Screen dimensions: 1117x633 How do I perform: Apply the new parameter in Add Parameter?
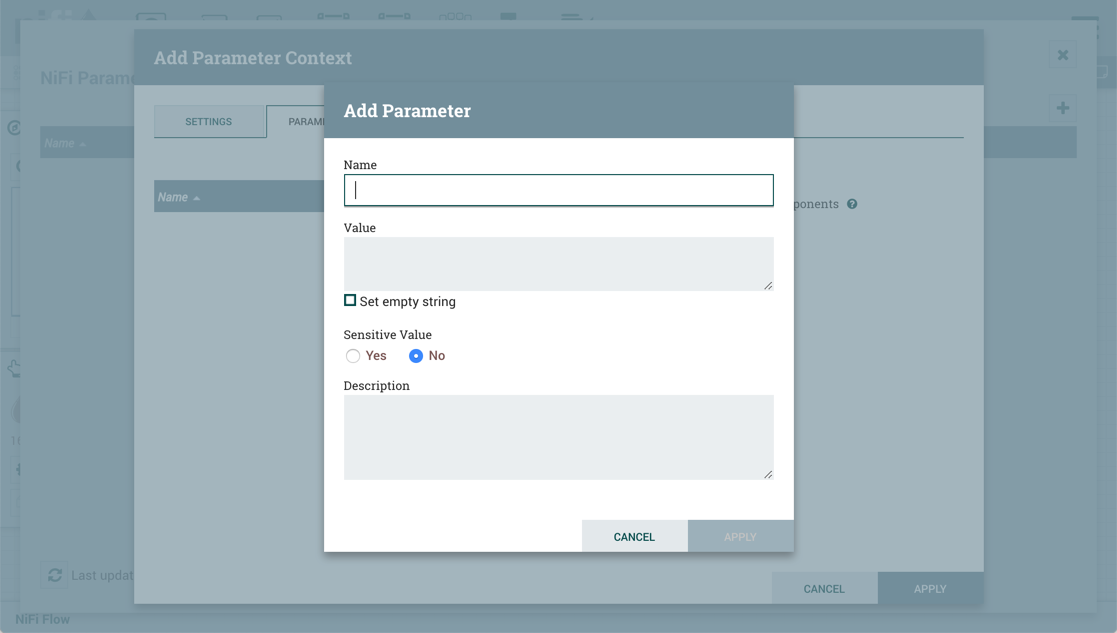point(740,537)
